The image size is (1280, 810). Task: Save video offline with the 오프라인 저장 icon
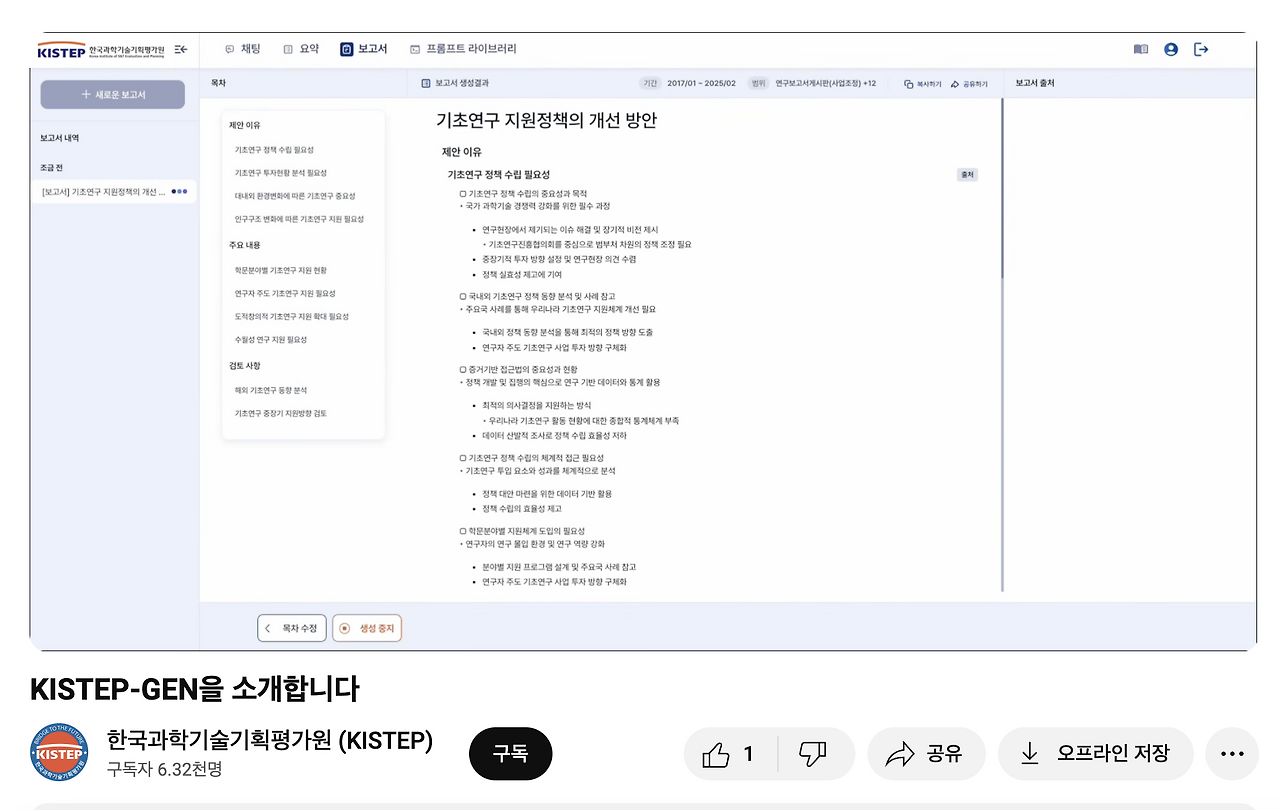(1096, 754)
